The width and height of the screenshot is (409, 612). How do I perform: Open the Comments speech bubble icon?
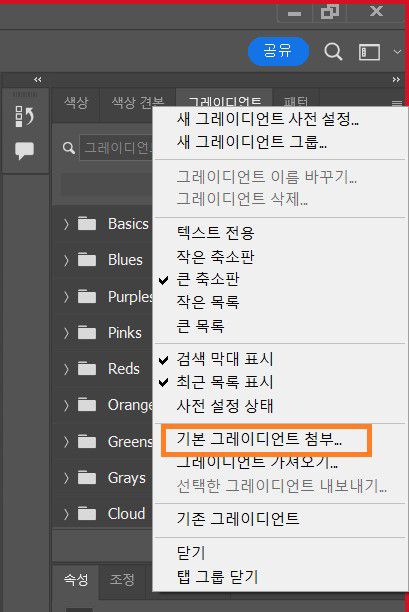(x=25, y=151)
